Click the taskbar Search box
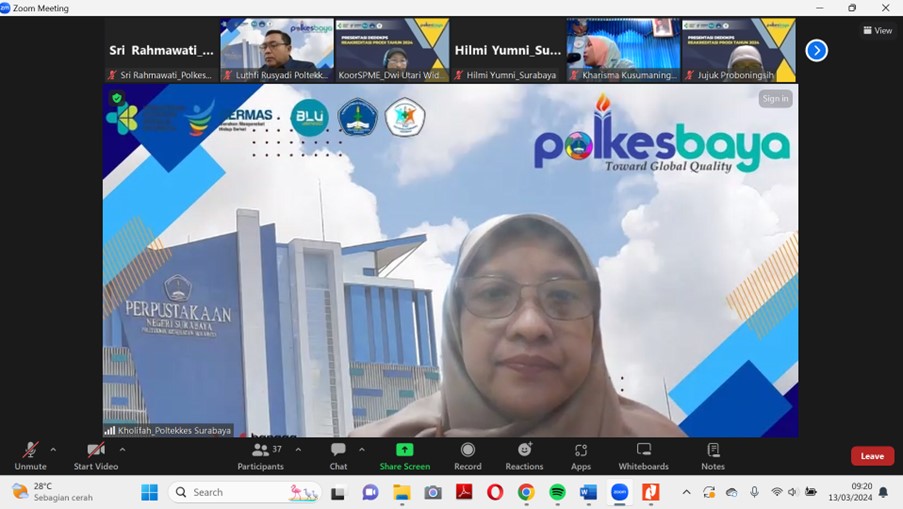This screenshot has height=509, width=903. (245, 492)
